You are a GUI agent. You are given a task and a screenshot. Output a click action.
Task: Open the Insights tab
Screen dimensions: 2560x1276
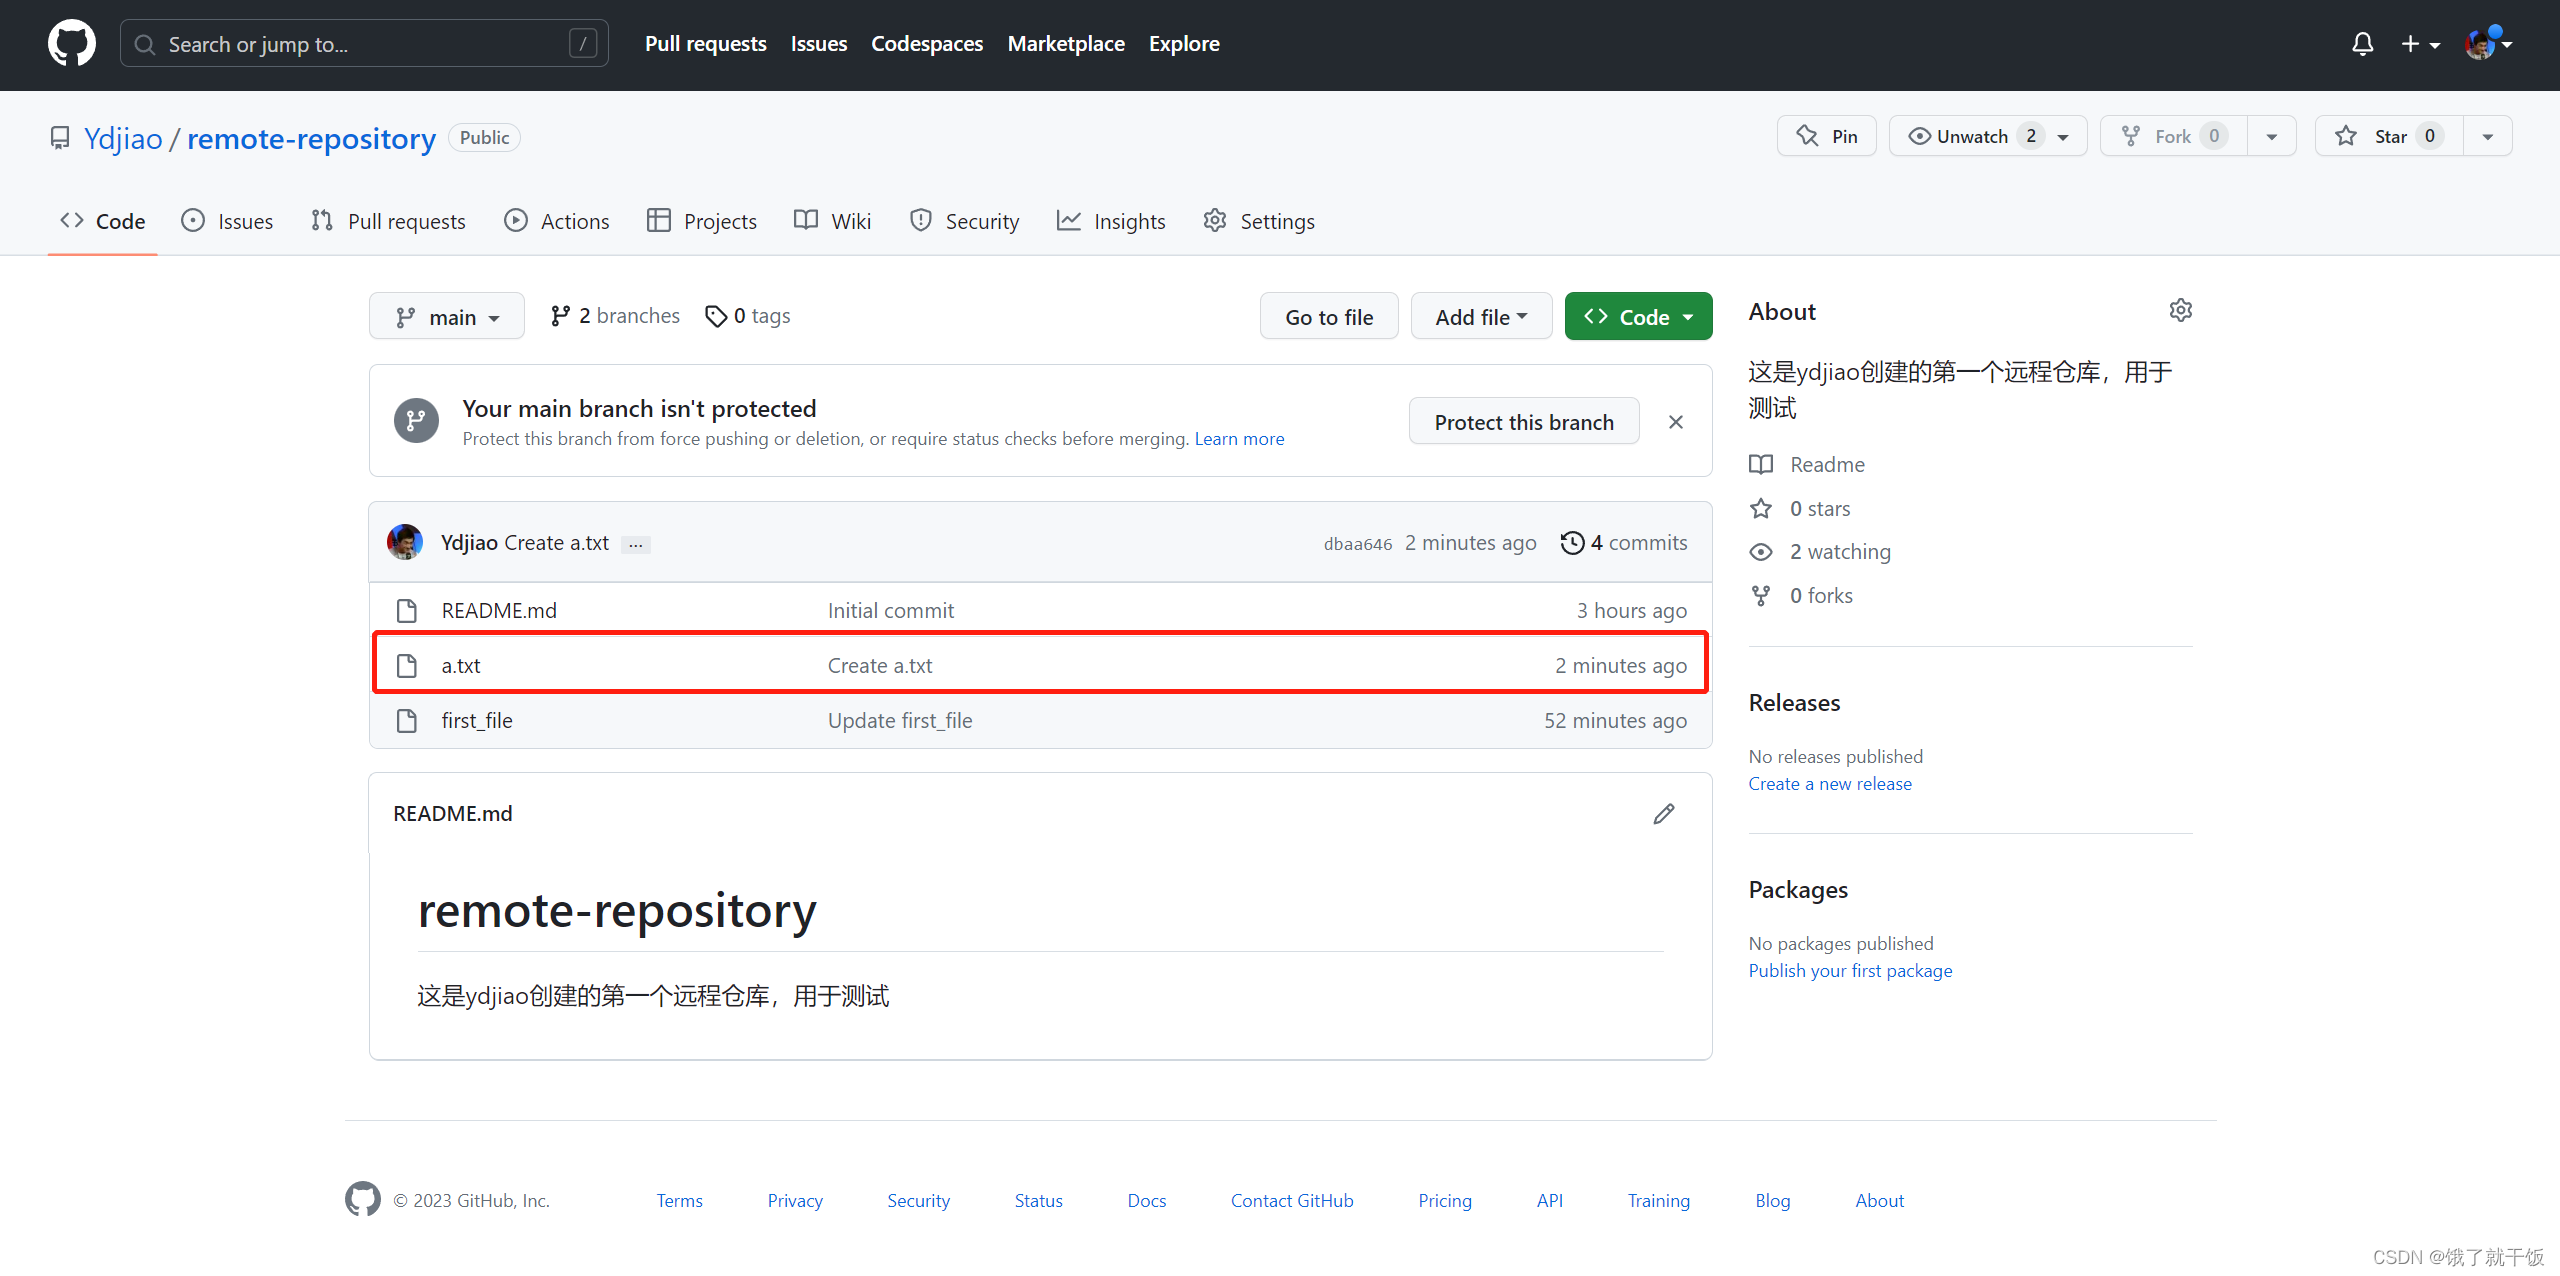[x=1111, y=221]
